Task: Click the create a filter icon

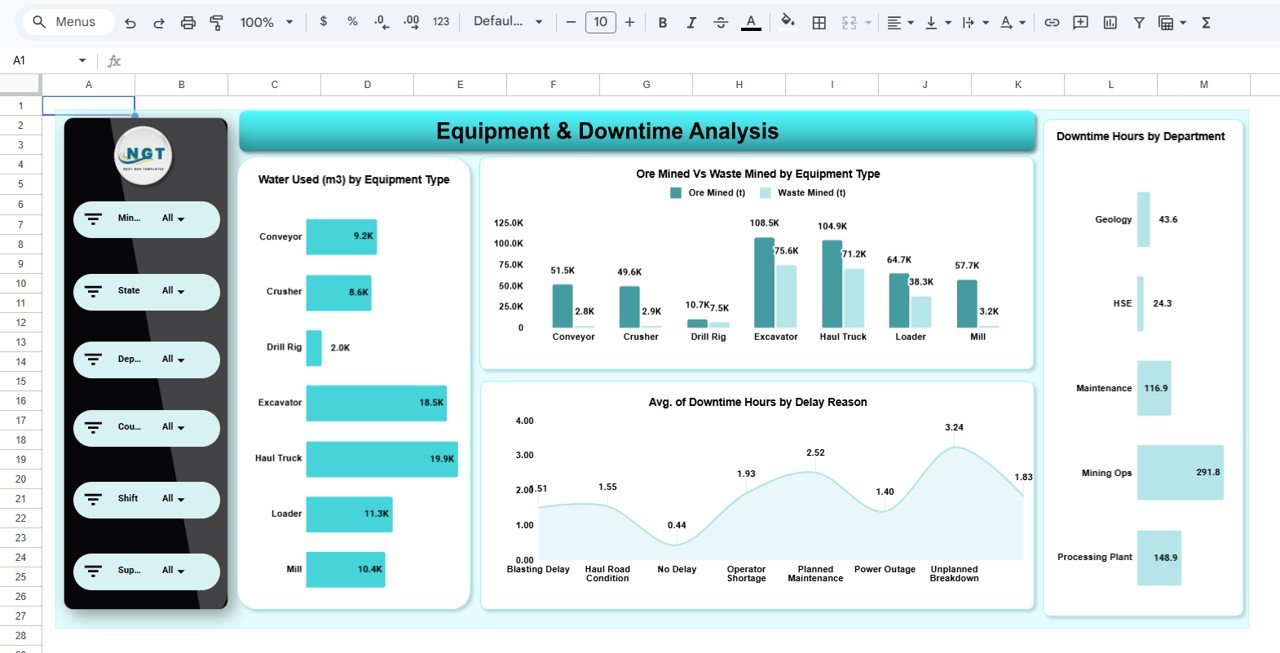Action: 1139,21
